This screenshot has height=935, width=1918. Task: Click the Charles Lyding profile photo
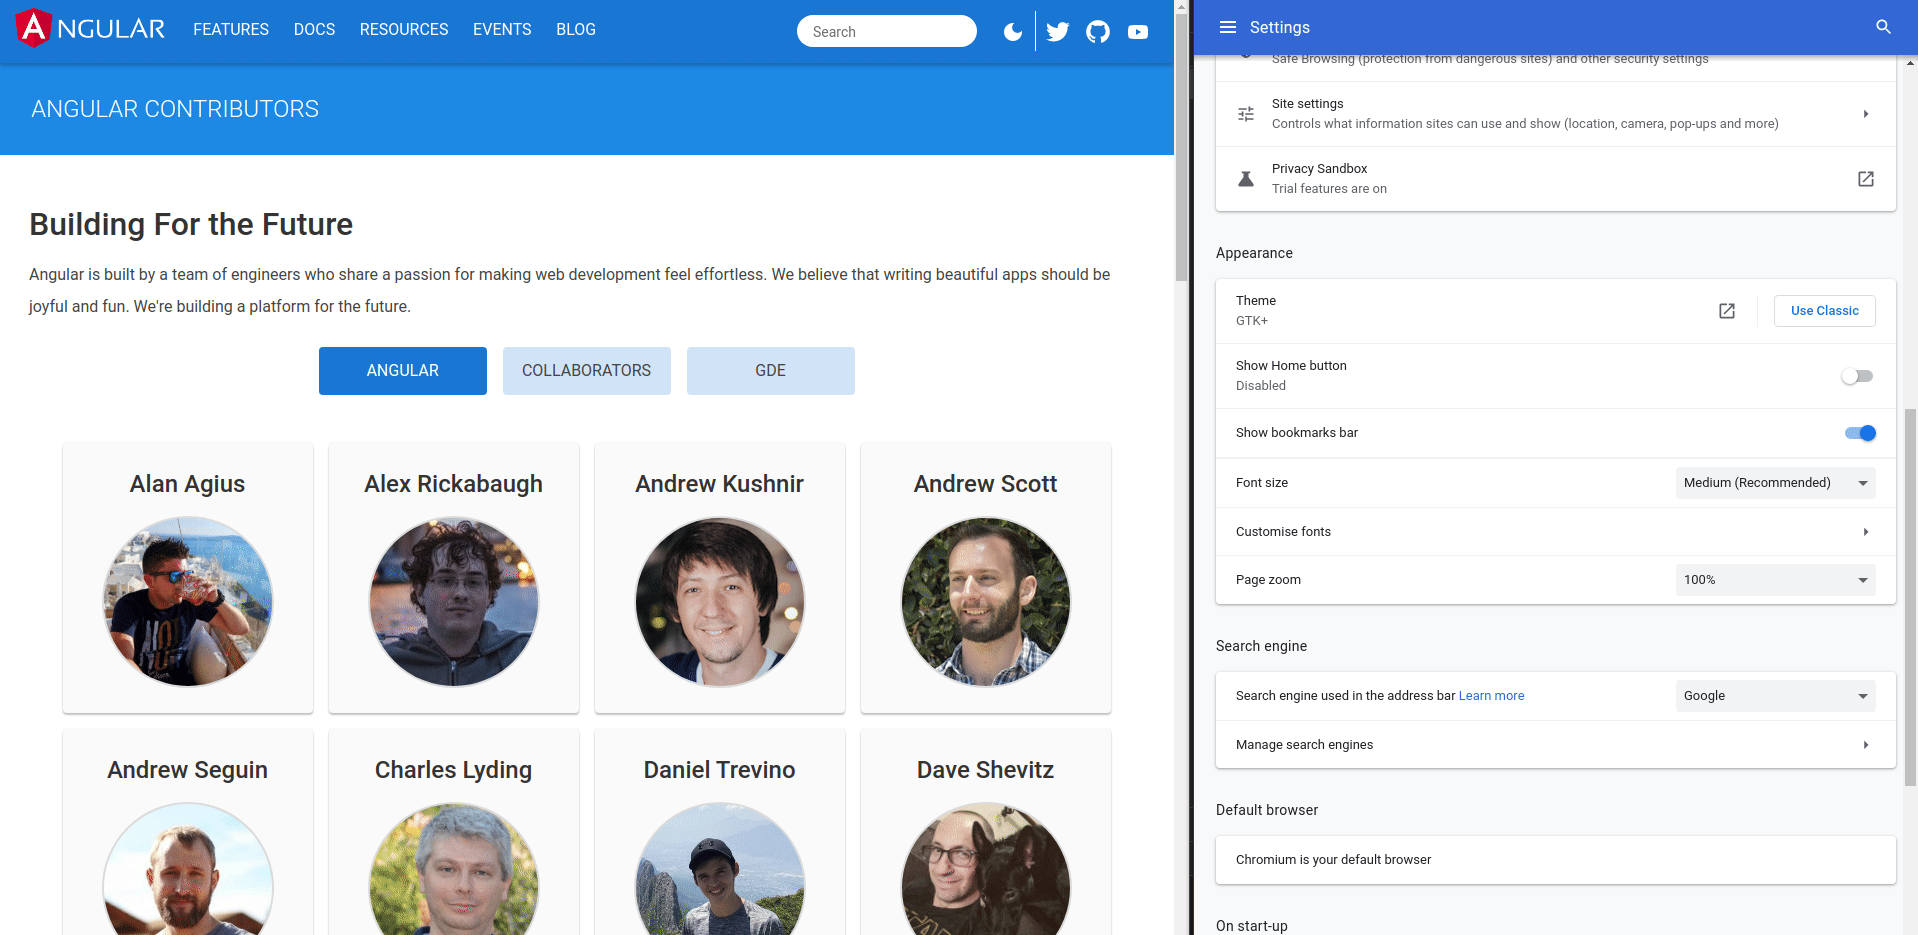pyautogui.click(x=454, y=869)
